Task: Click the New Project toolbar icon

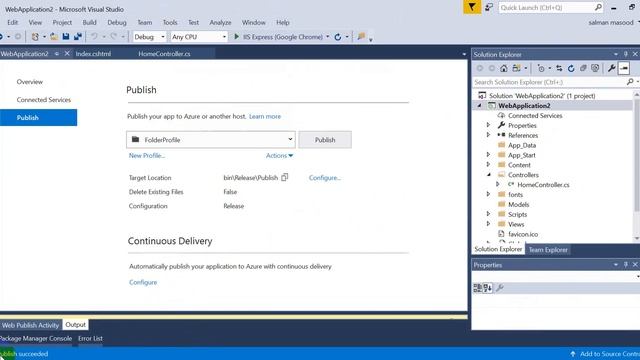Action: (35, 37)
